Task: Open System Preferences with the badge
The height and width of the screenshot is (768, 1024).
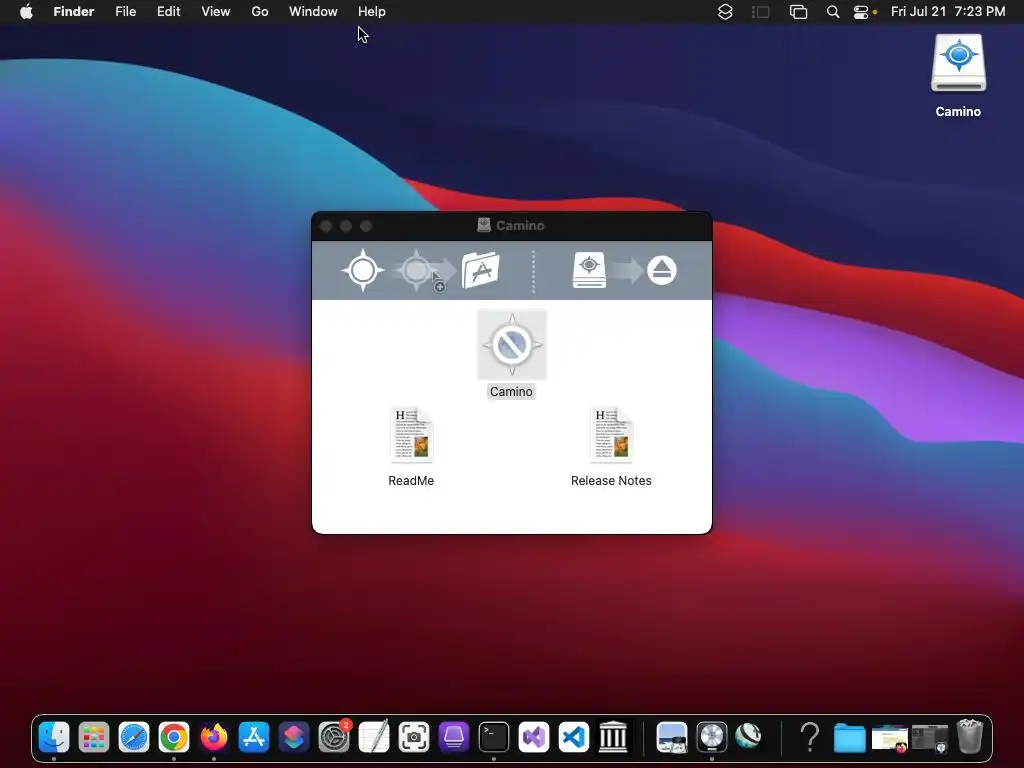Action: (x=334, y=737)
